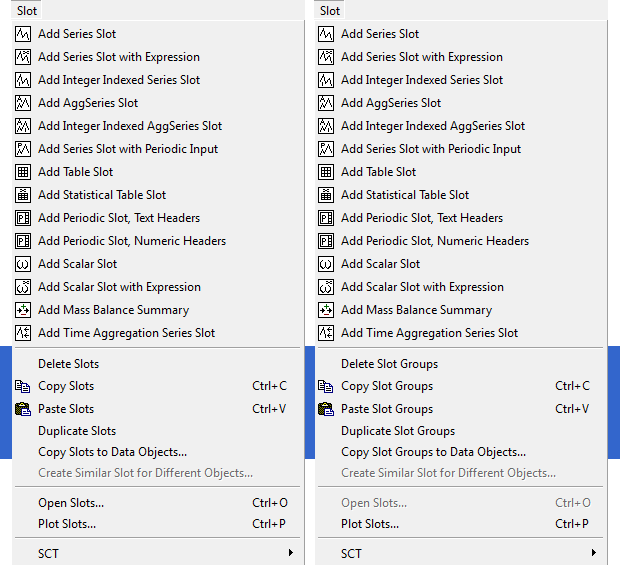Click Paste Slot Groups clipboard icon
Viewport: 620px width, 565px height.
[x=326, y=409]
